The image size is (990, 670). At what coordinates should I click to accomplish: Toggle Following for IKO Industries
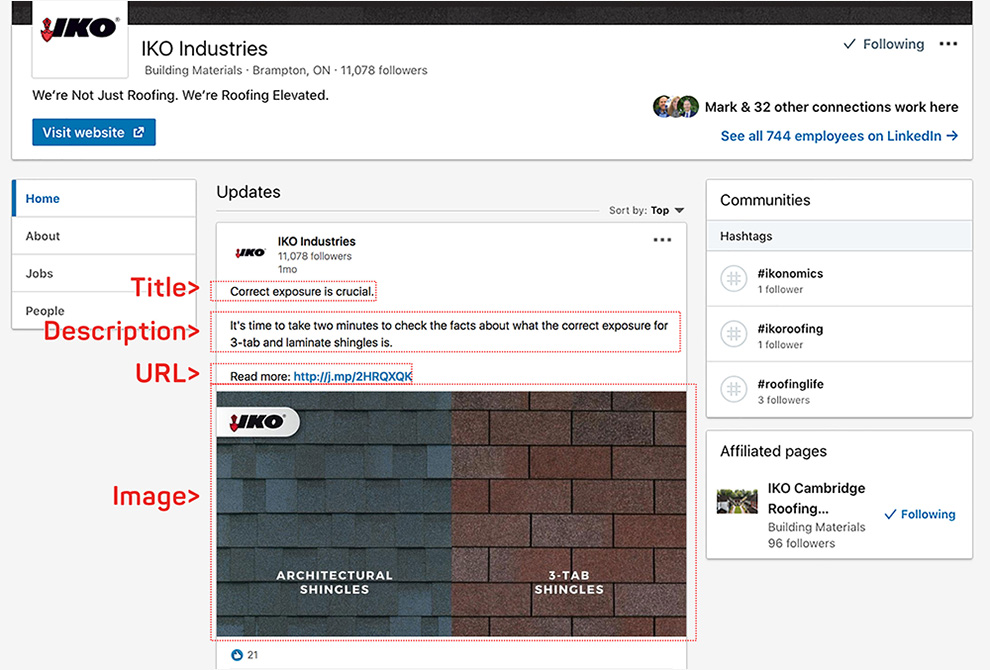[883, 44]
